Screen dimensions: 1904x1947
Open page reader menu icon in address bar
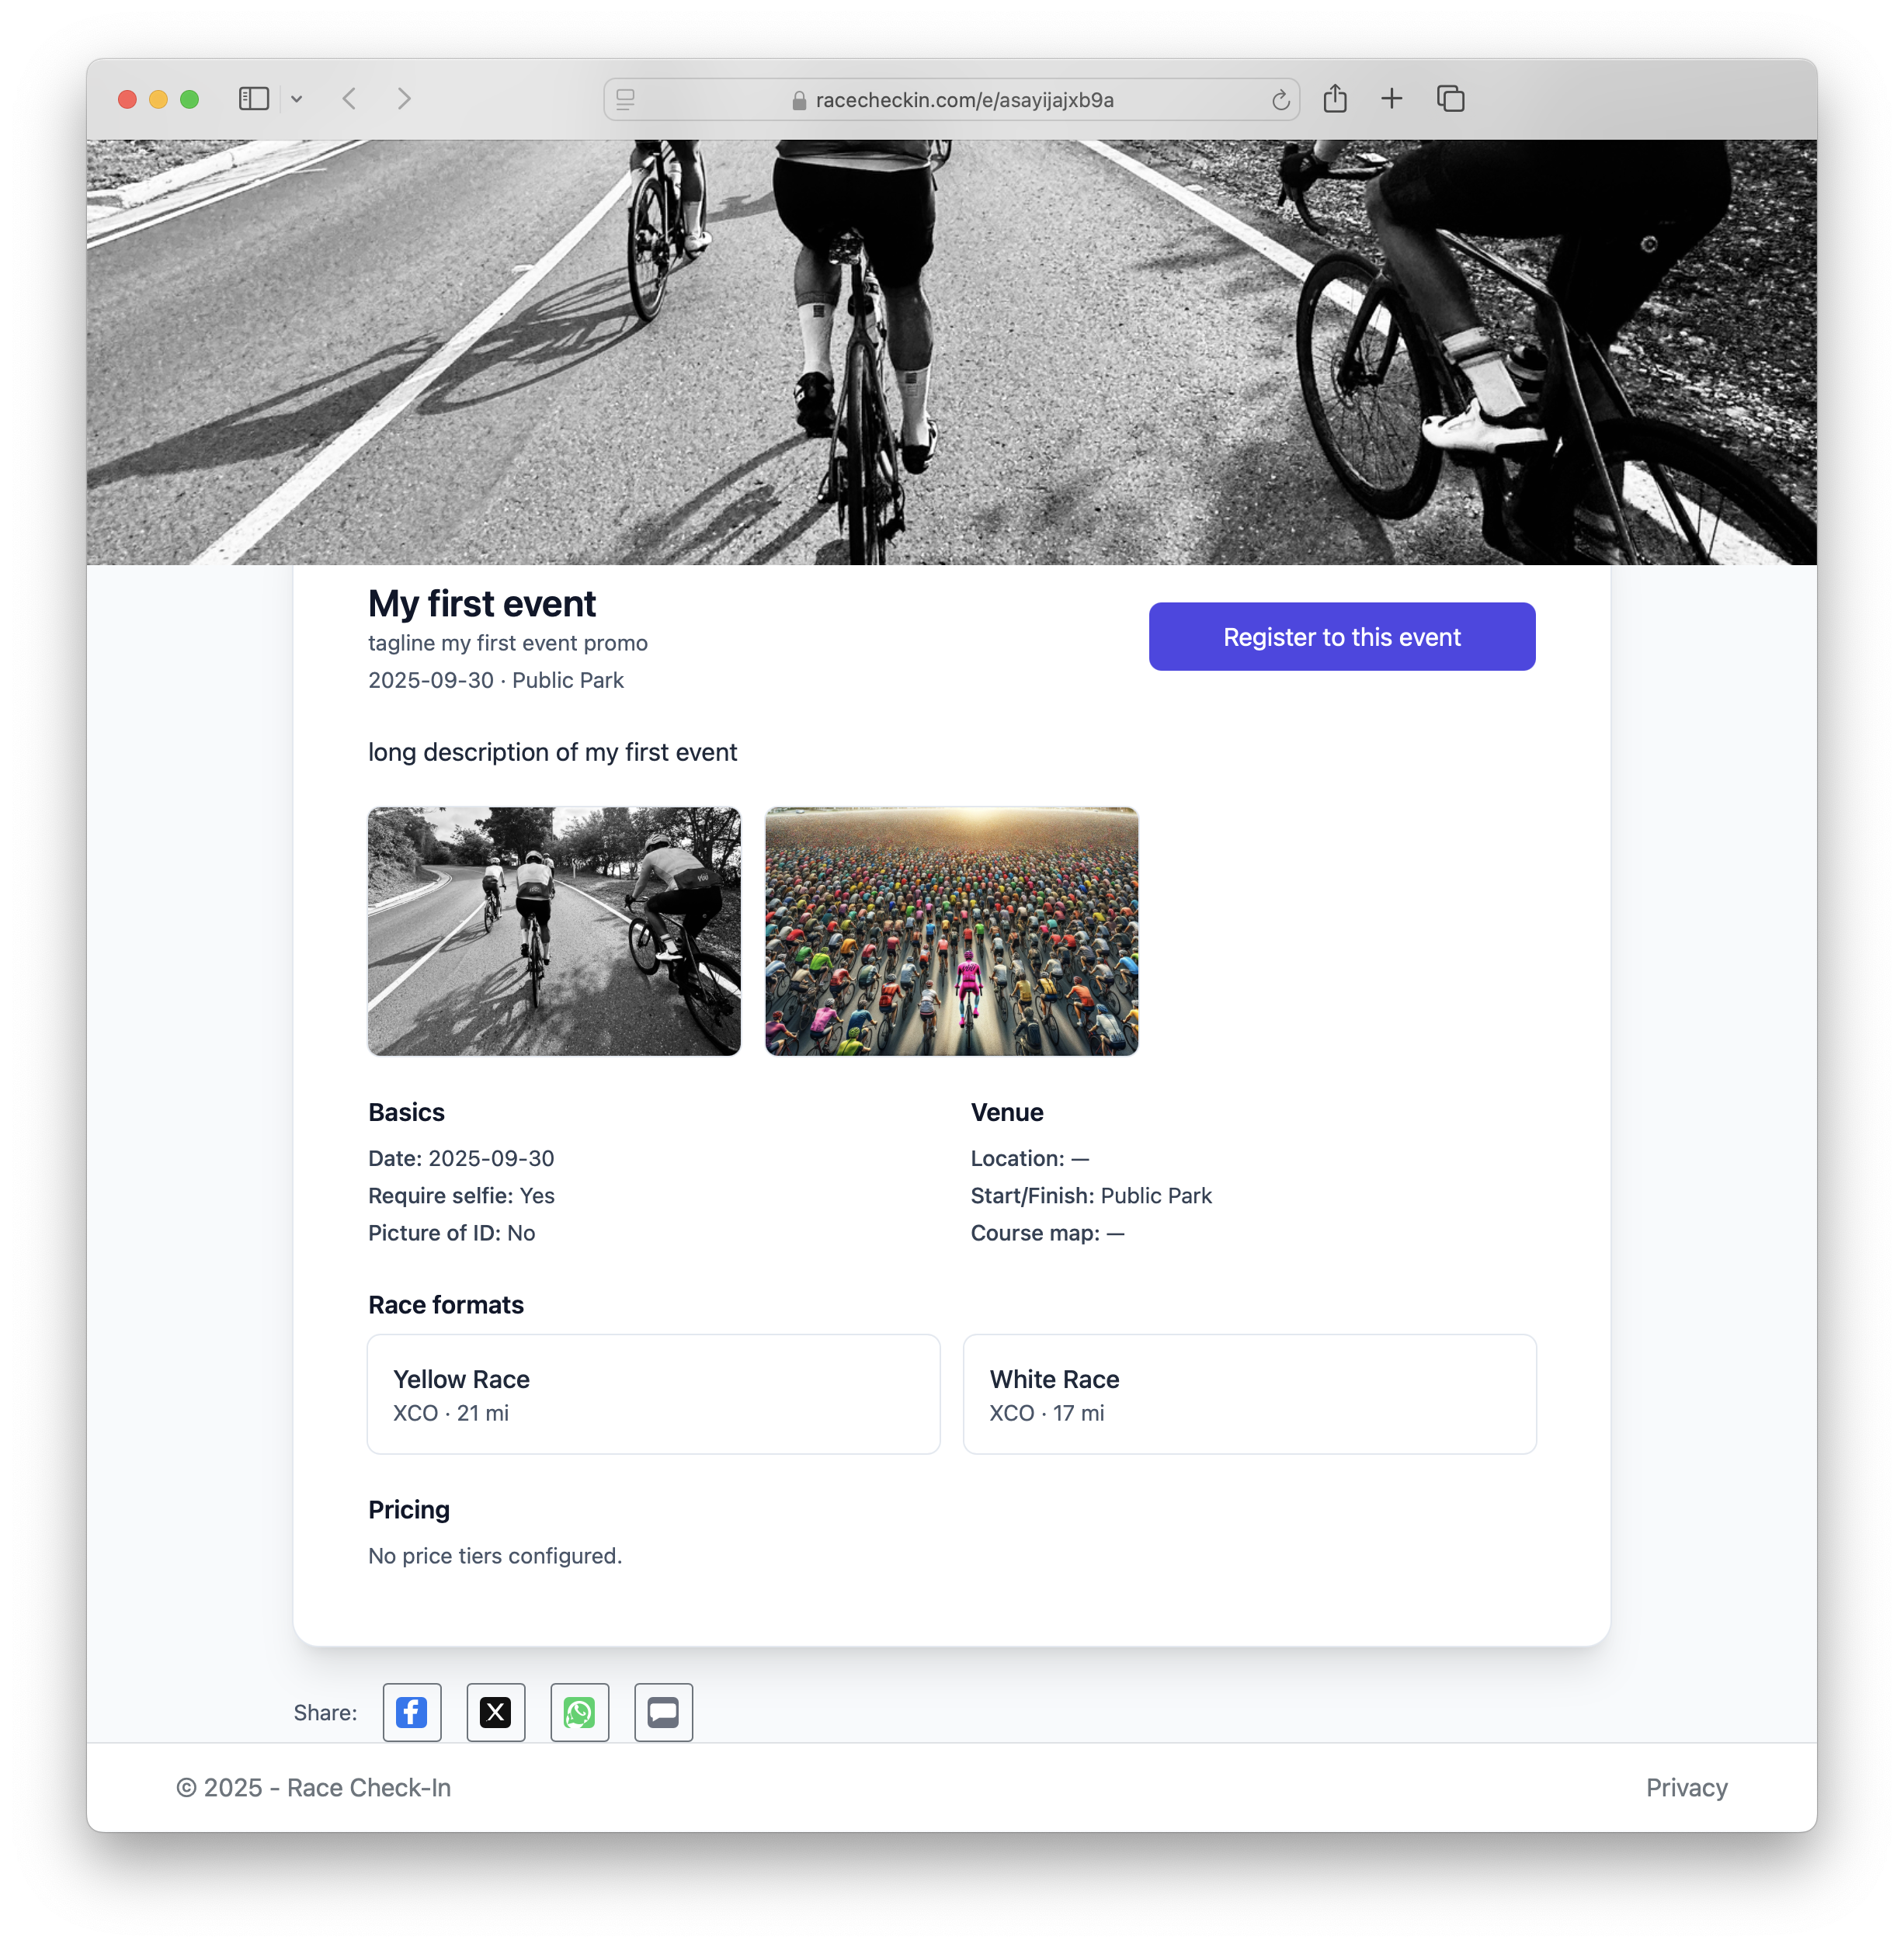tap(626, 100)
